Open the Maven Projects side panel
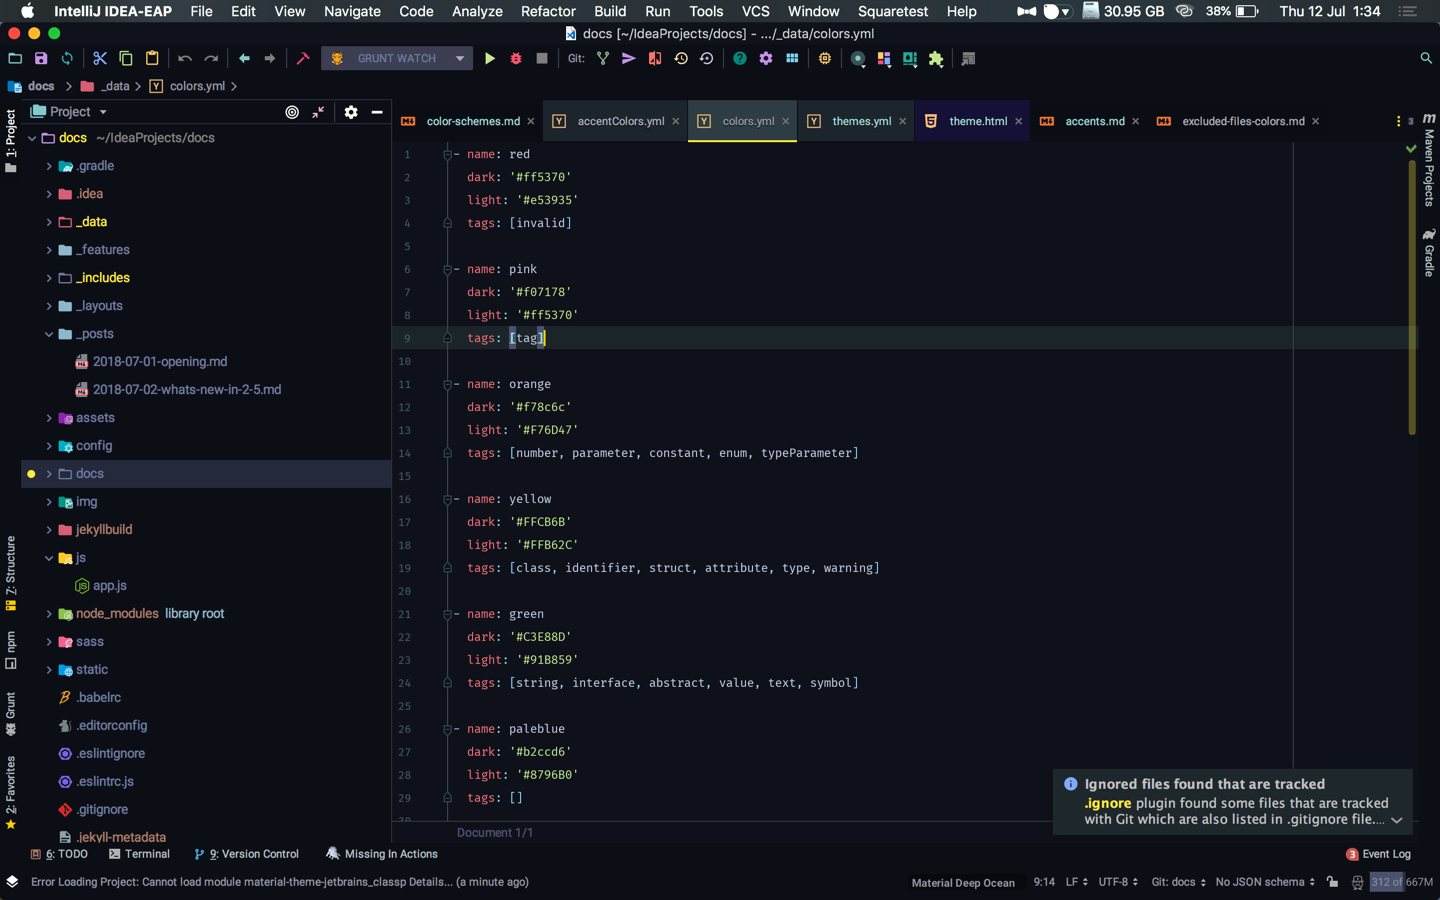The width and height of the screenshot is (1440, 900). [x=1428, y=170]
